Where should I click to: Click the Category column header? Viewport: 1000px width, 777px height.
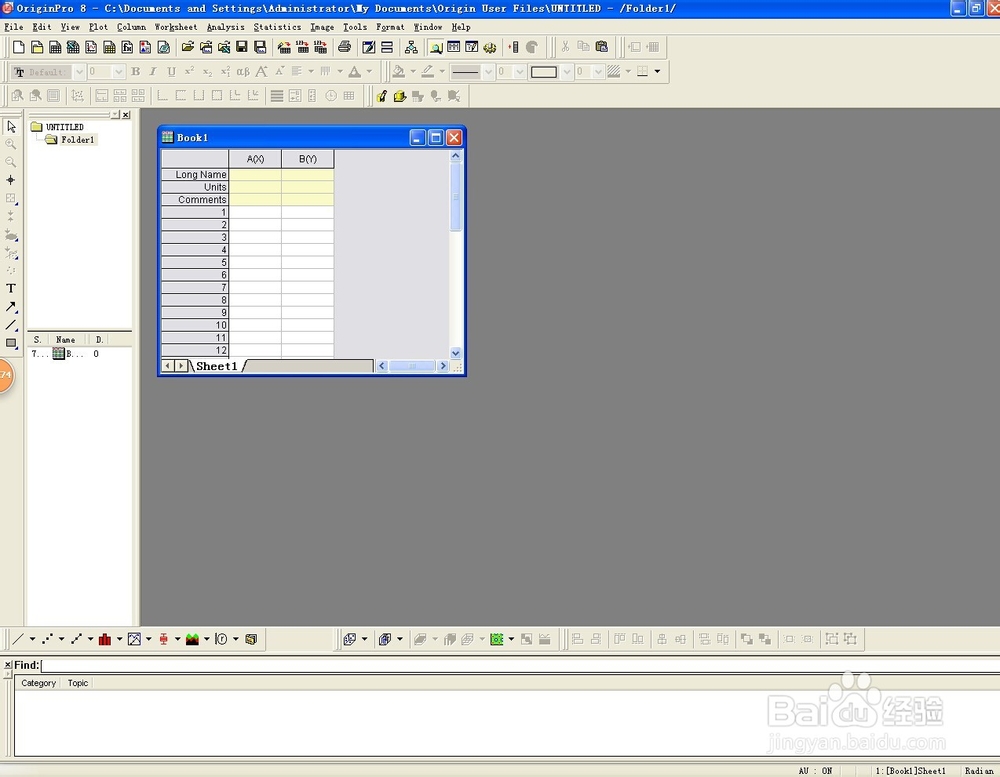pyautogui.click(x=38, y=683)
